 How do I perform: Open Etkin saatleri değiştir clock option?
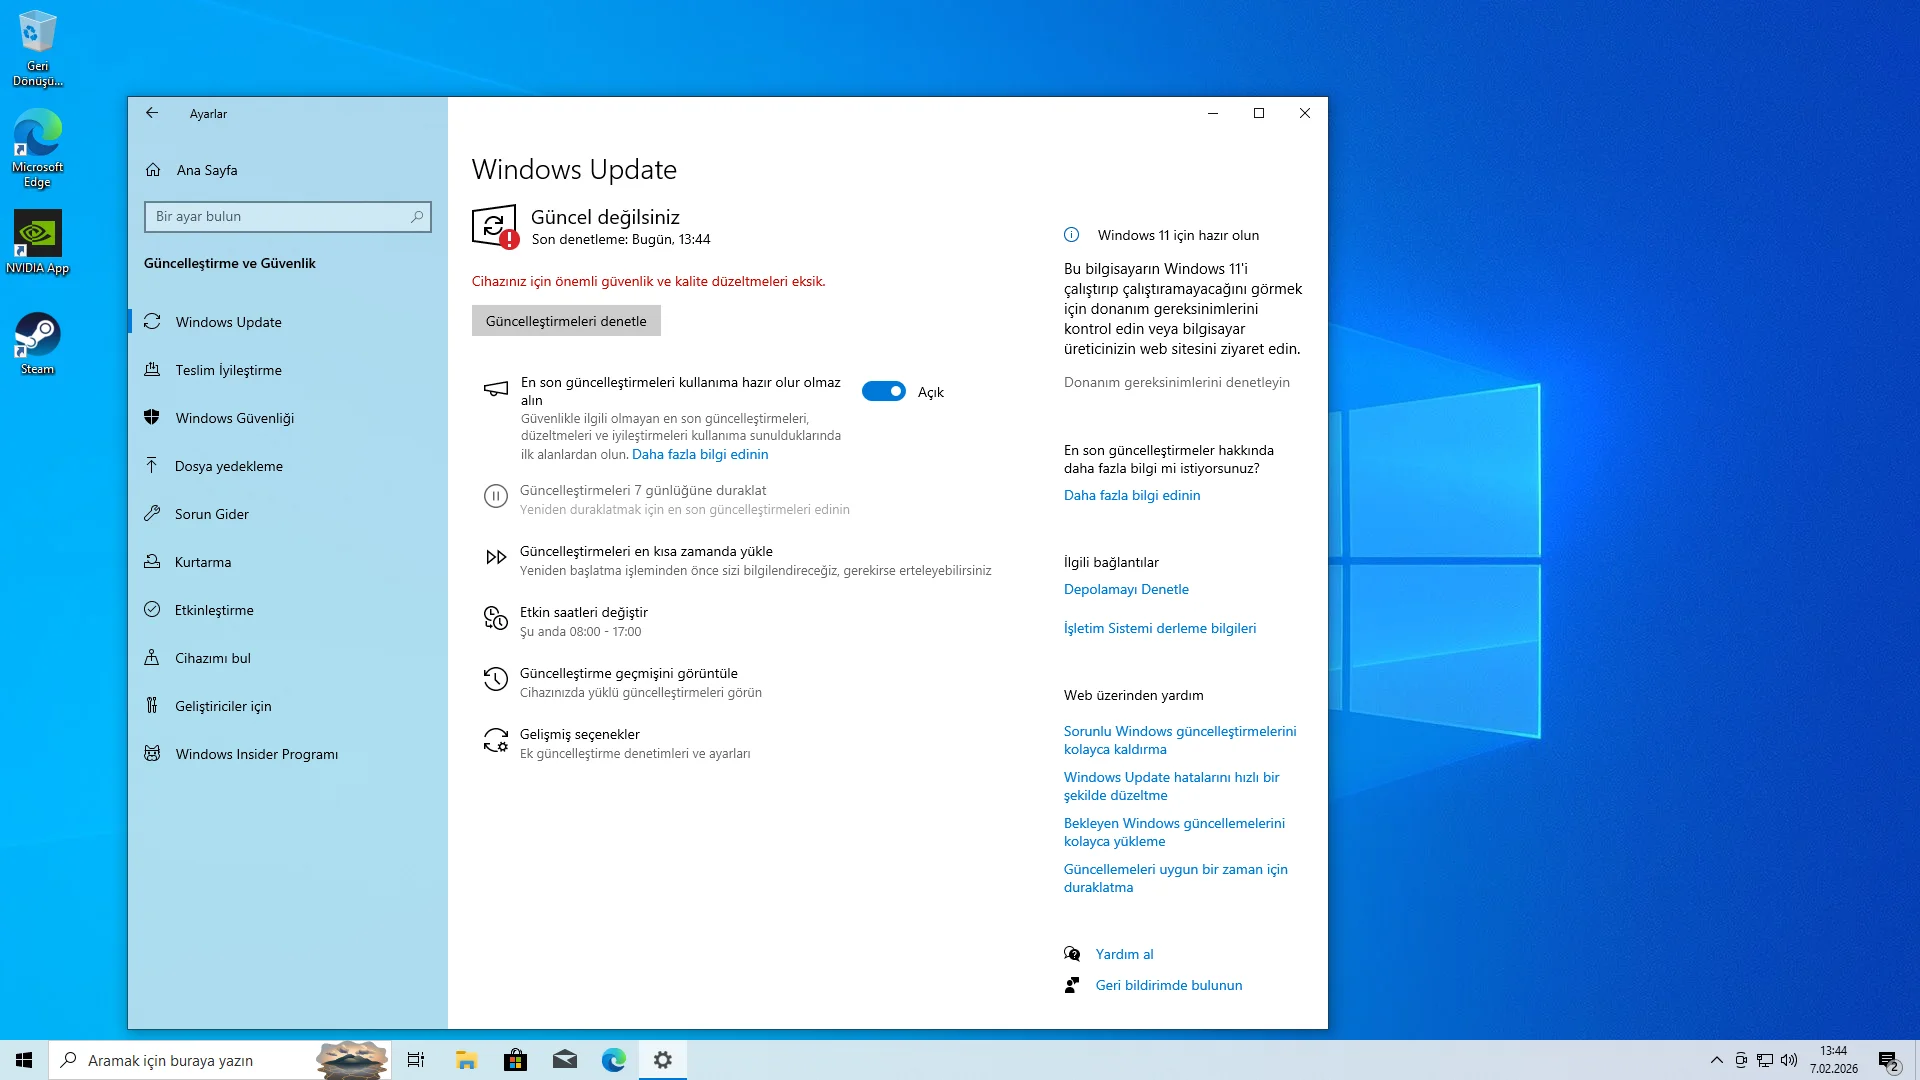point(583,612)
